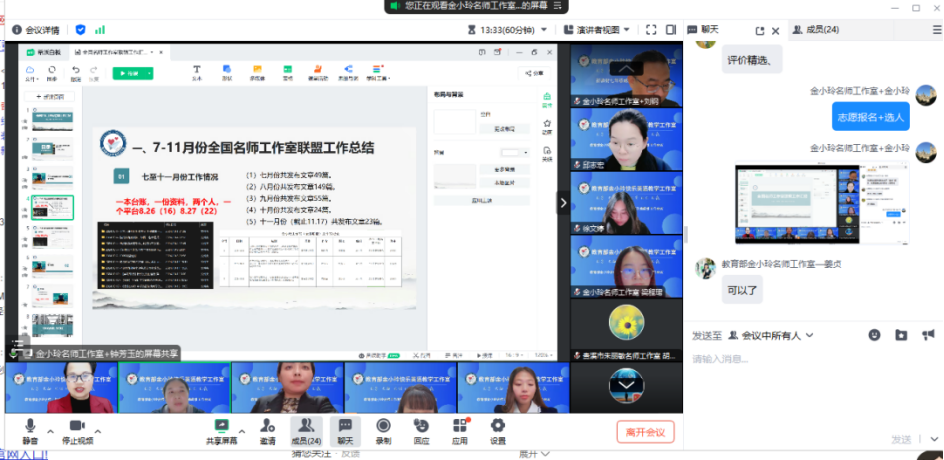Open the screenshot image shared in chat
944x460 pixels.
point(822,202)
